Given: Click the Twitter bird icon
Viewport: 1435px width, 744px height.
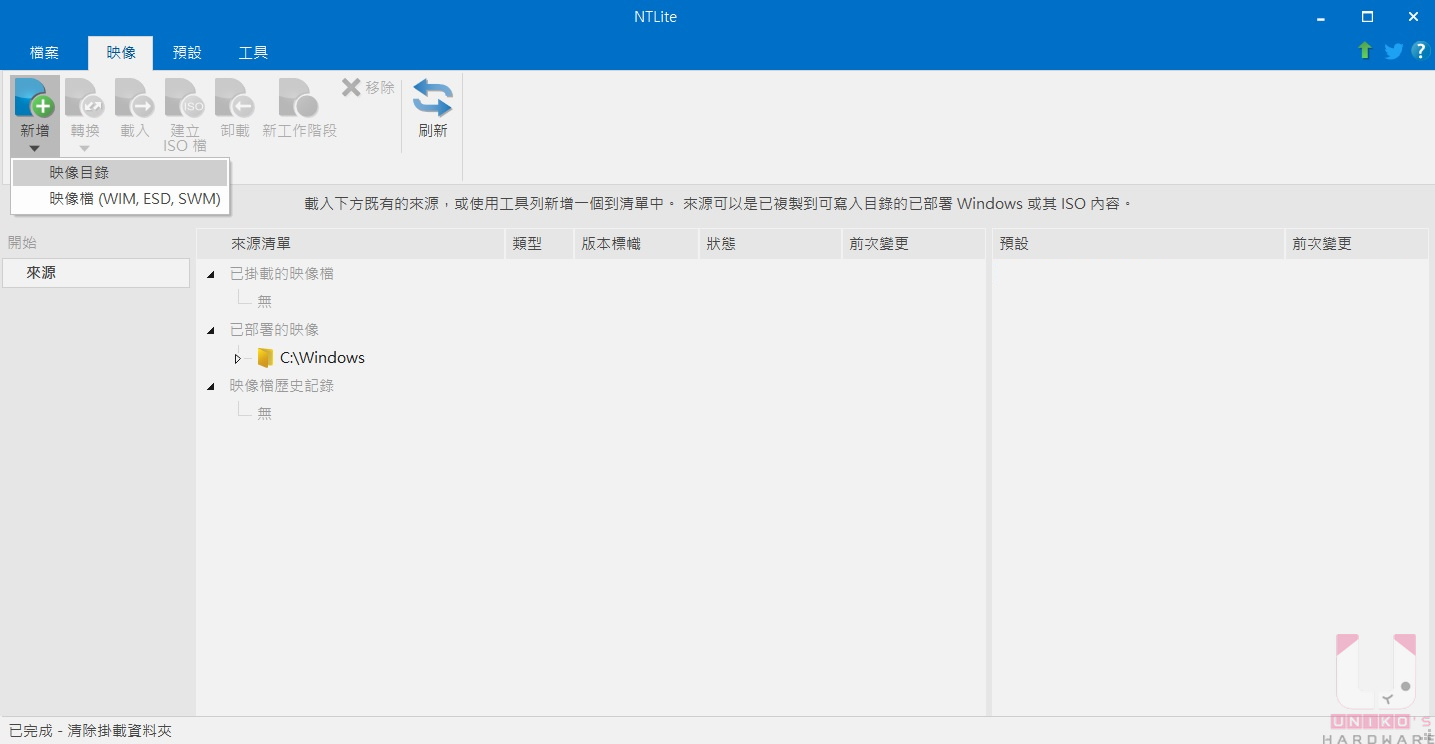Looking at the screenshot, I should coord(1393,51).
